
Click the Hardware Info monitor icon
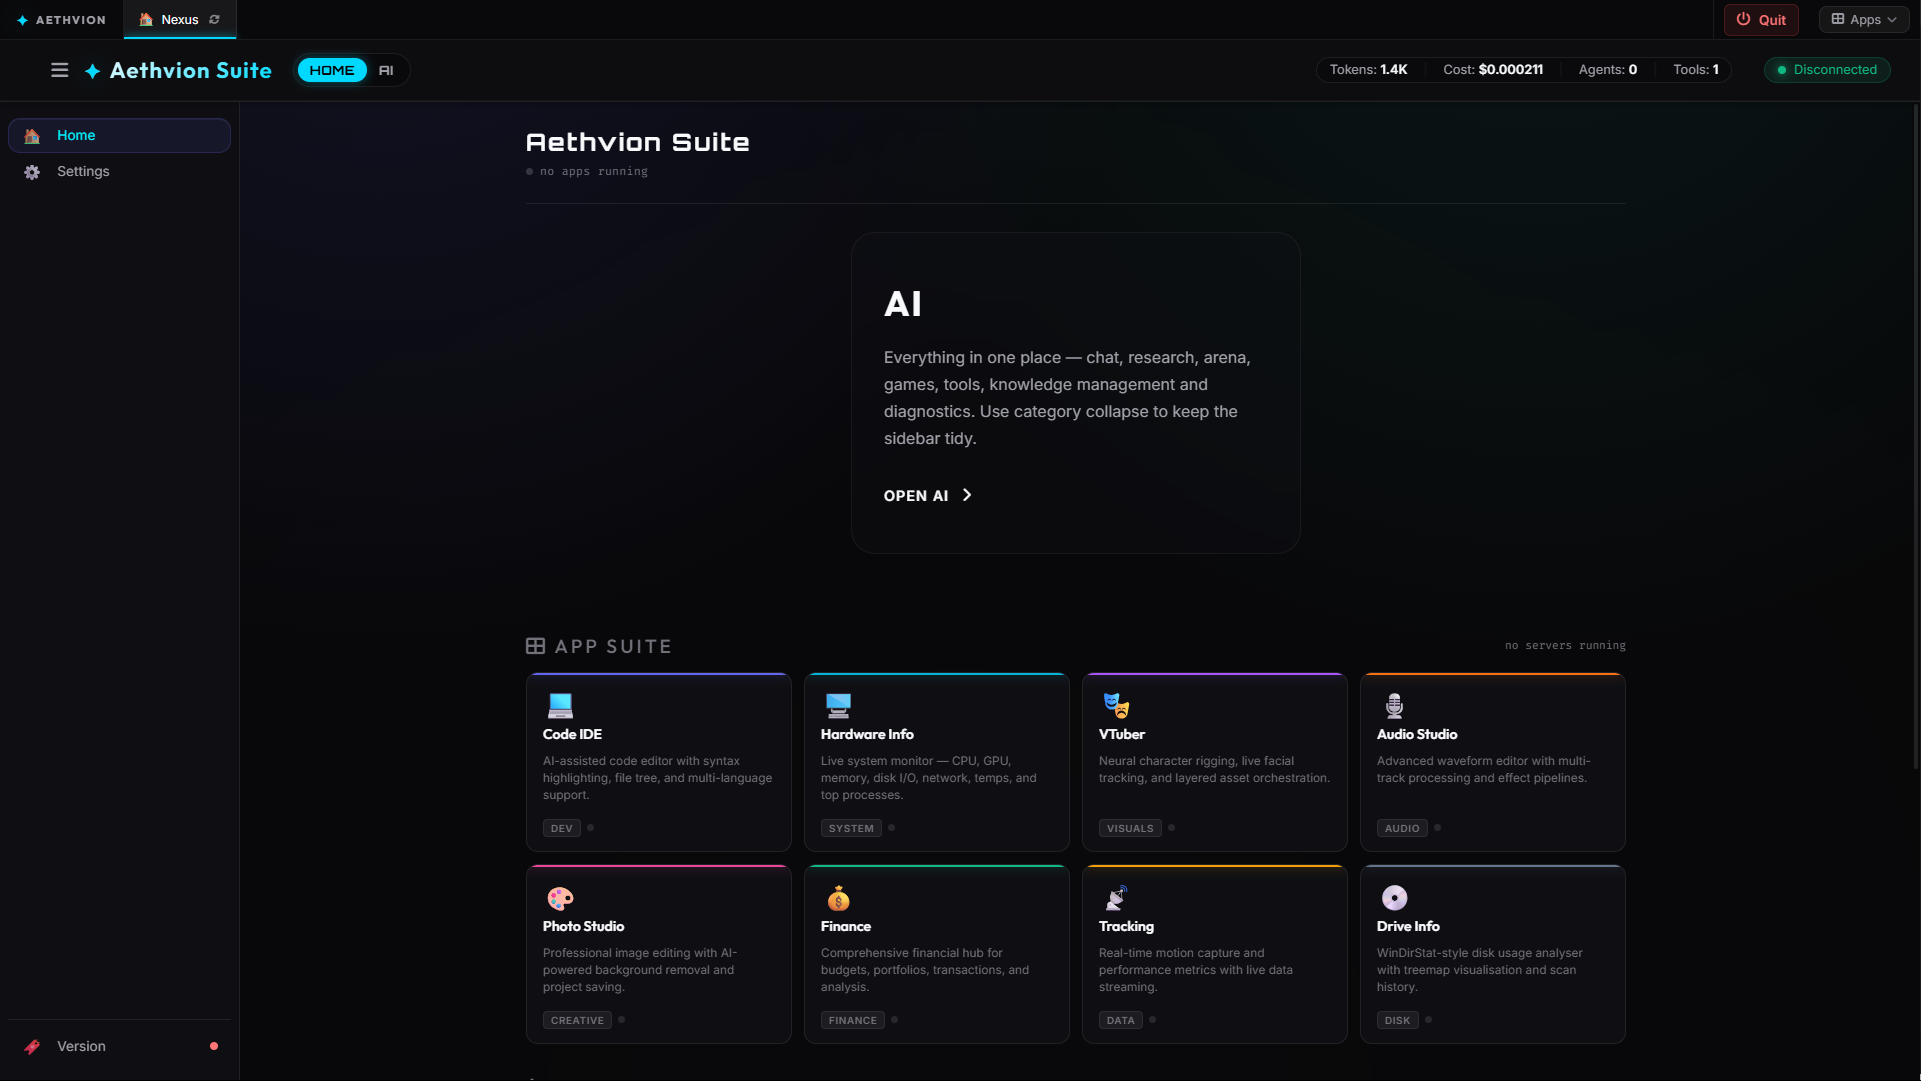[838, 705]
